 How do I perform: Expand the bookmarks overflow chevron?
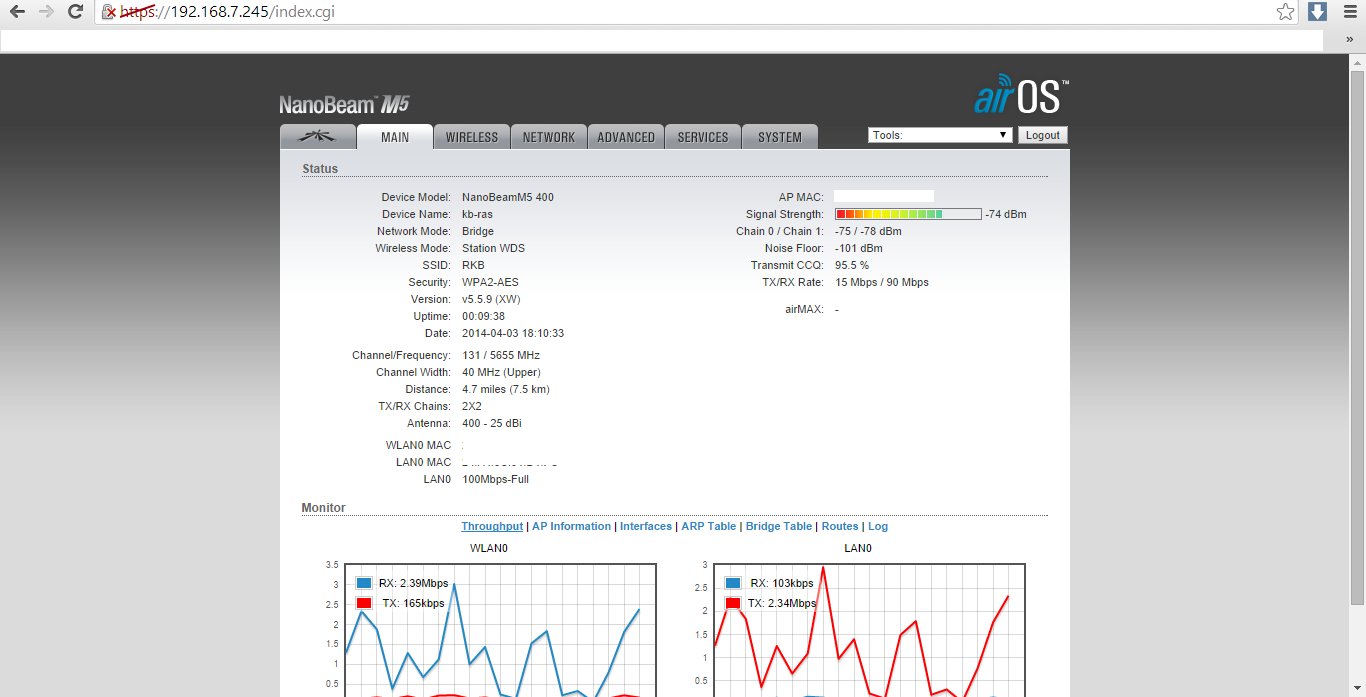1349,39
